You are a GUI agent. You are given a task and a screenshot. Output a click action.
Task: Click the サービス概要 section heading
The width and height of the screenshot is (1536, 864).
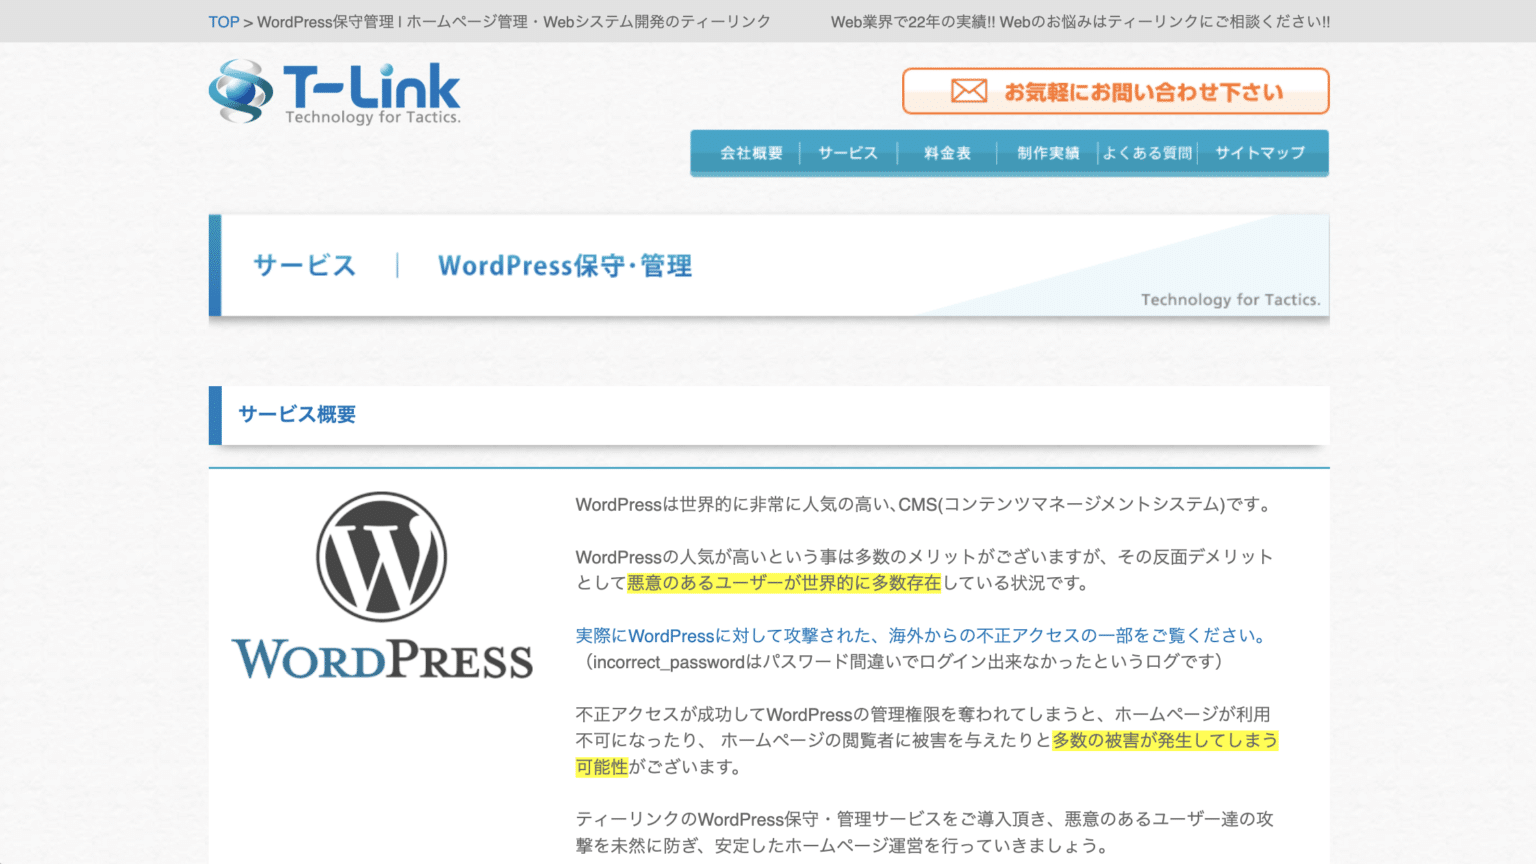pyautogui.click(x=299, y=415)
